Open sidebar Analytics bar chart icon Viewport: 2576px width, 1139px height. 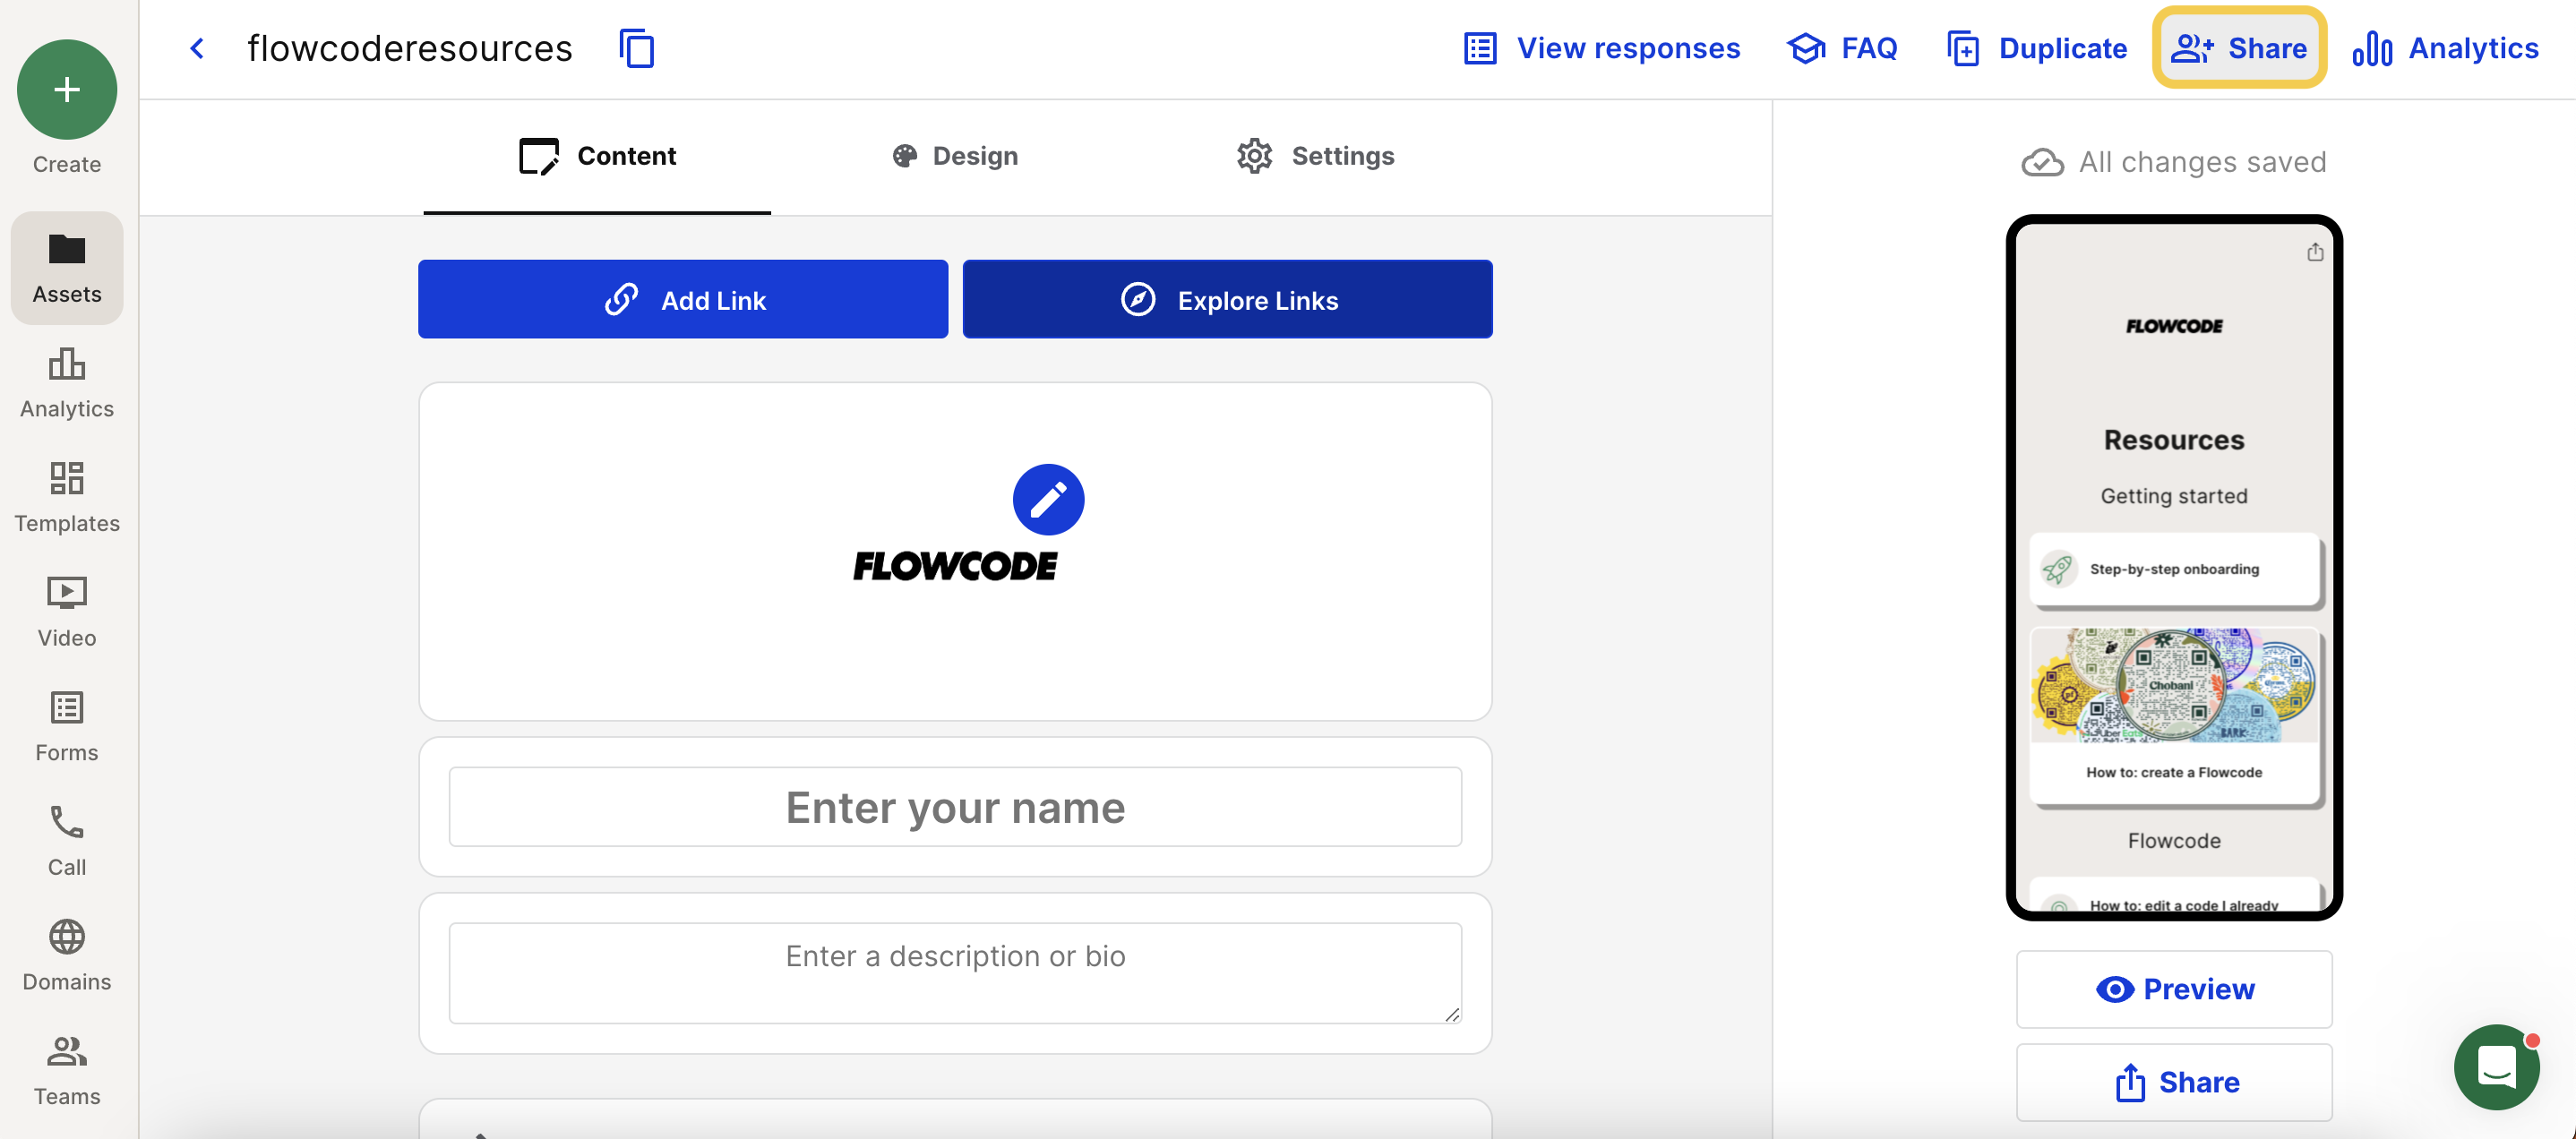(x=67, y=364)
